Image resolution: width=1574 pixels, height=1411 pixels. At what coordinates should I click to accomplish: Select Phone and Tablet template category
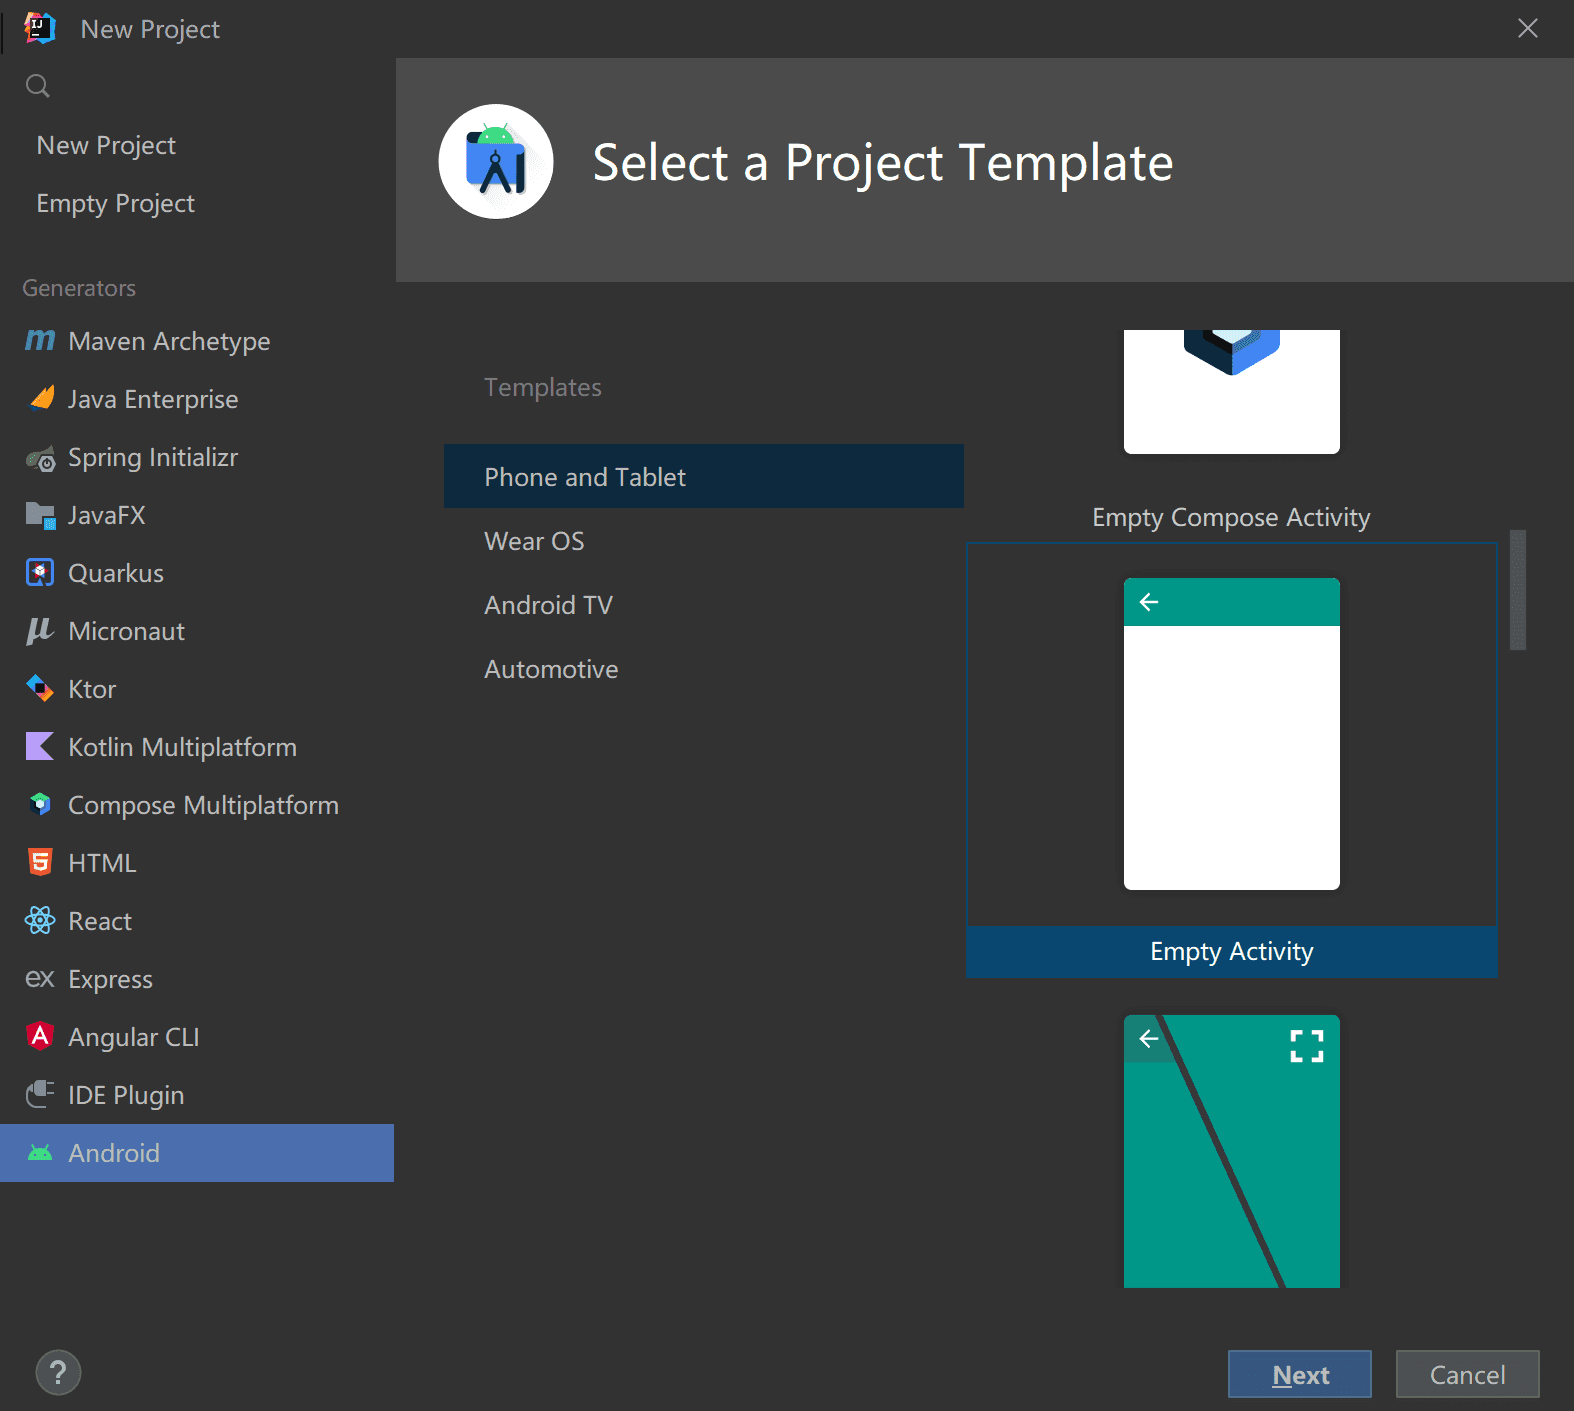coord(704,476)
